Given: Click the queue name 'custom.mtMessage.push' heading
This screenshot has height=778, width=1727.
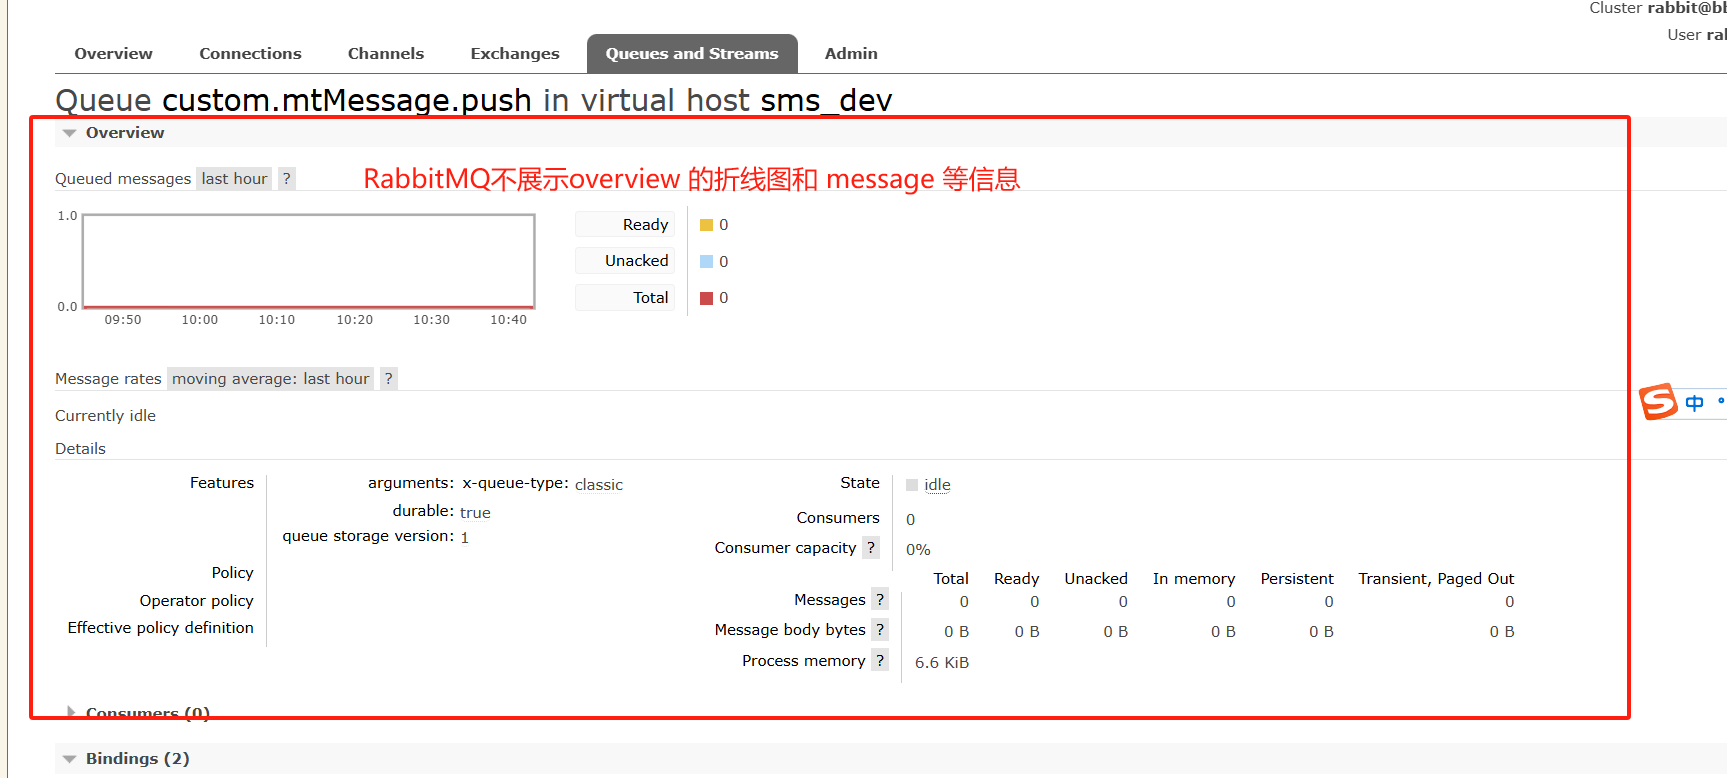Looking at the screenshot, I should [x=347, y=100].
